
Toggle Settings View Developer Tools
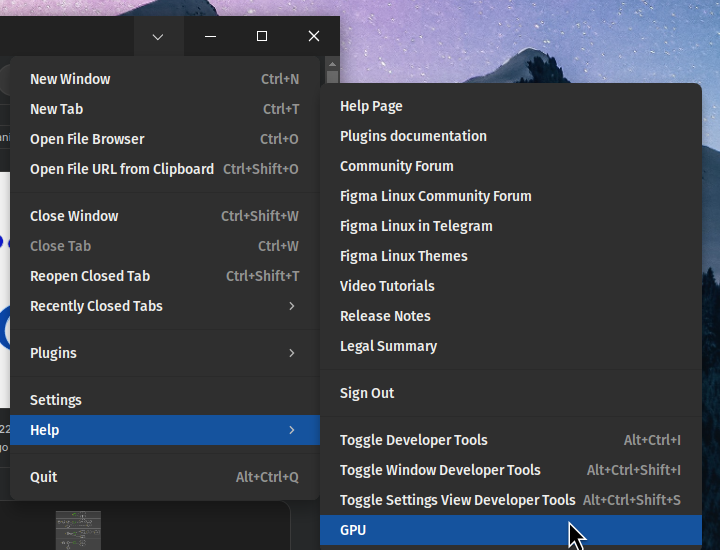458,500
